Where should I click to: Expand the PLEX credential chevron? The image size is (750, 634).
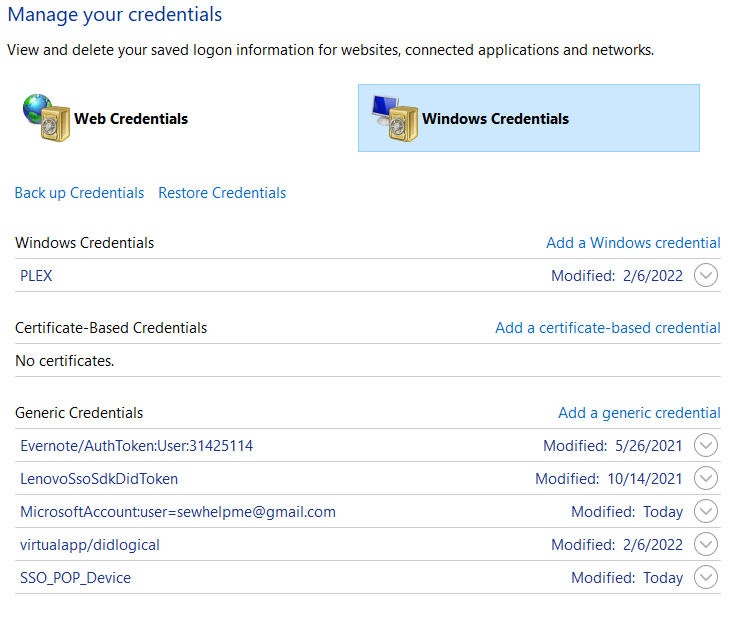[x=706, y=276]
